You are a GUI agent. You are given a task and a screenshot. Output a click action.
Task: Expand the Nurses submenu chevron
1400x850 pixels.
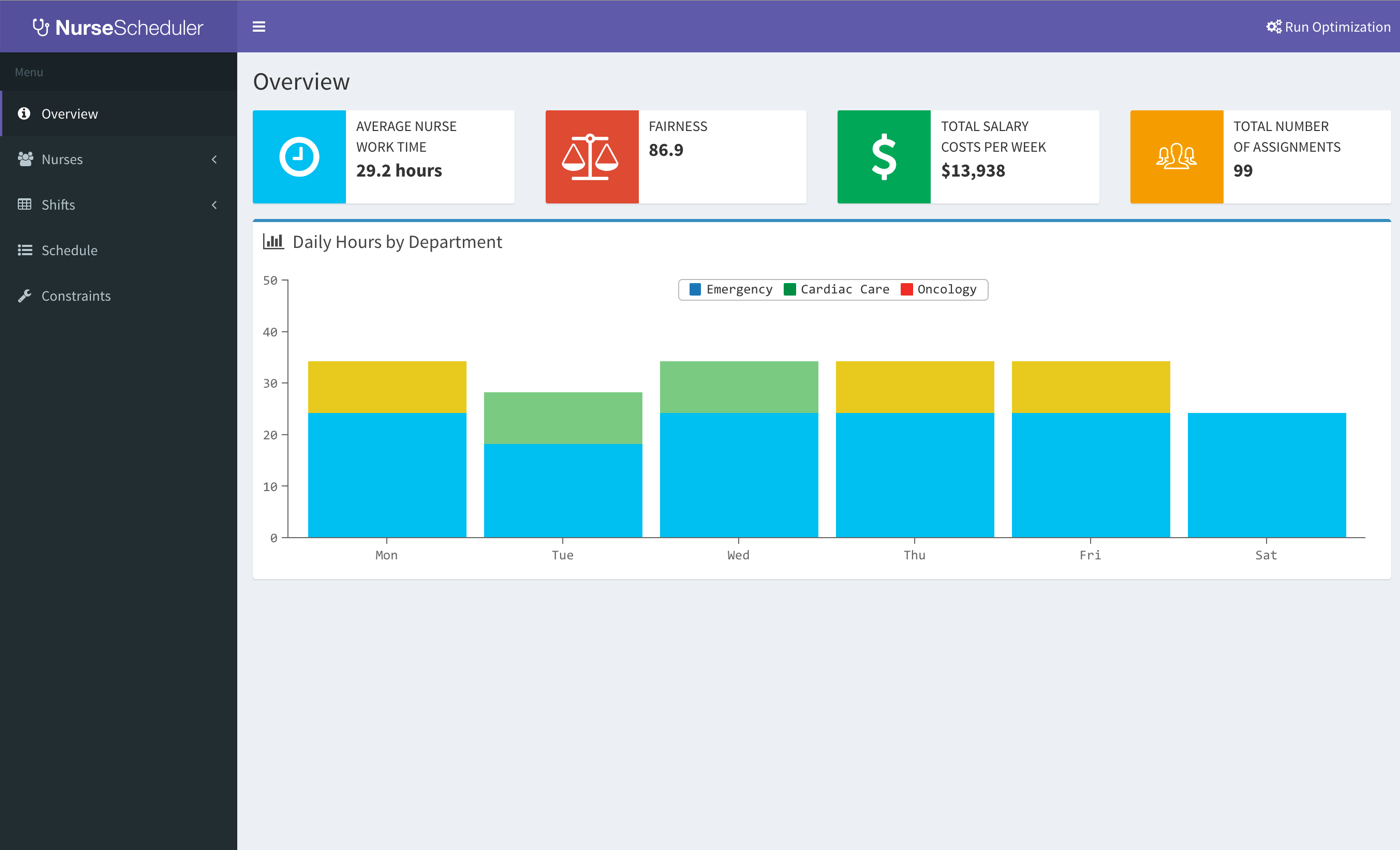[x=214, y=159]
